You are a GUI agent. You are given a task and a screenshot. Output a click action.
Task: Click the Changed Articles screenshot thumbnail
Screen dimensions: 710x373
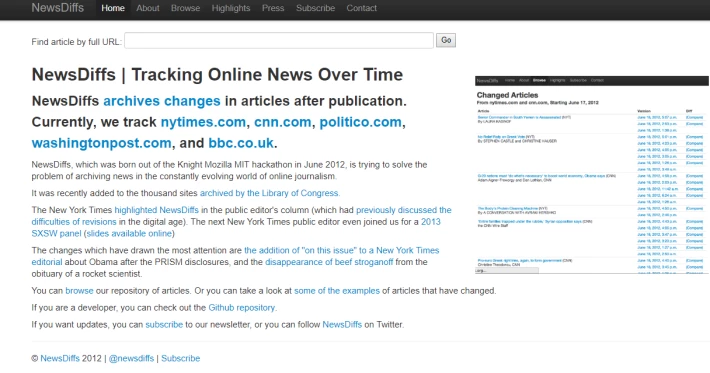pyautogui.click(x=592, y=175)
